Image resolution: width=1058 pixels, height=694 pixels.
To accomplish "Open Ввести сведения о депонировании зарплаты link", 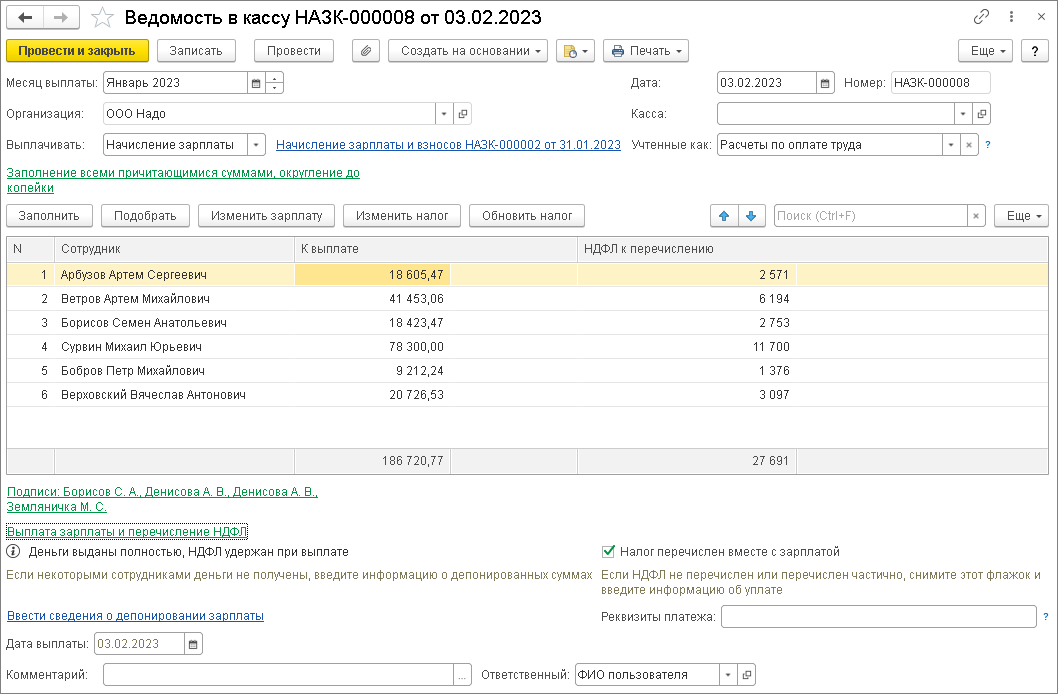I will click(135, 616).
